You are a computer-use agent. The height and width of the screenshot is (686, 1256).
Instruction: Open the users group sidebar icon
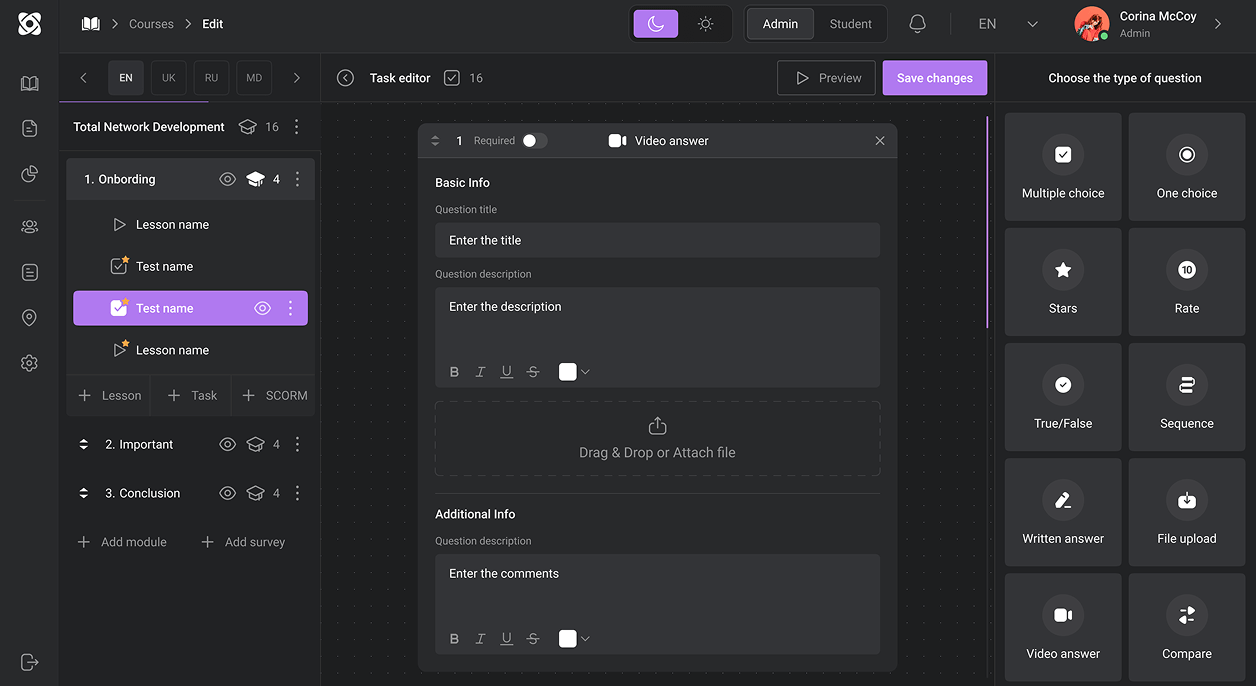(29, 227)
